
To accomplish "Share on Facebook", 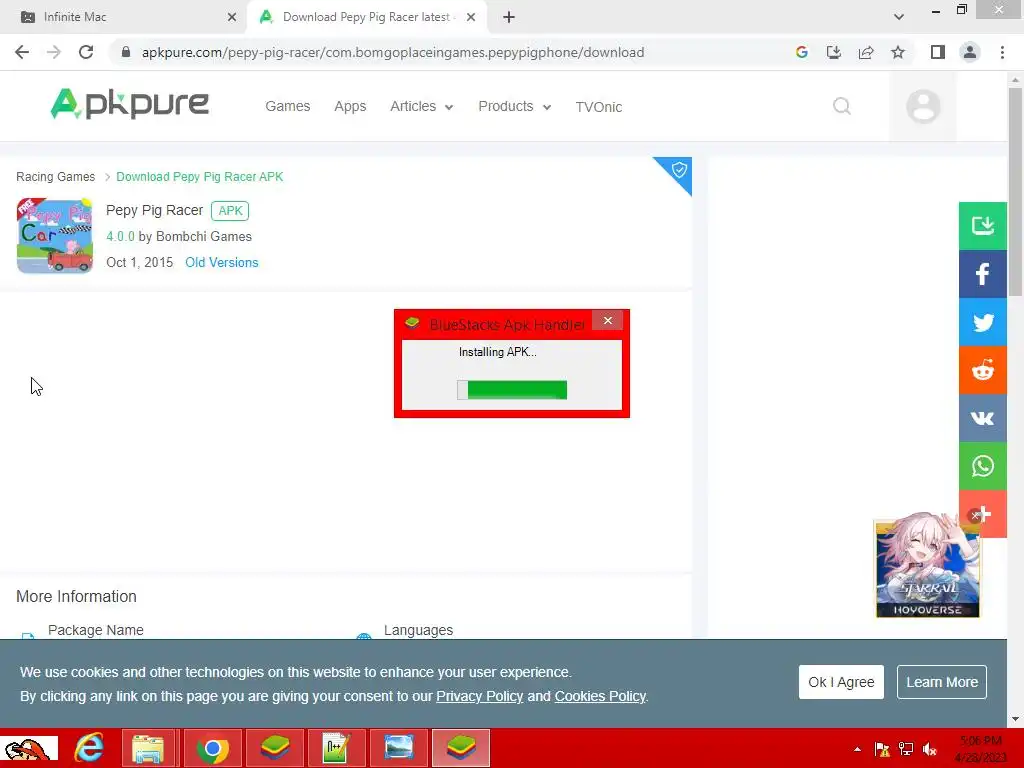I will coord(982,274).
